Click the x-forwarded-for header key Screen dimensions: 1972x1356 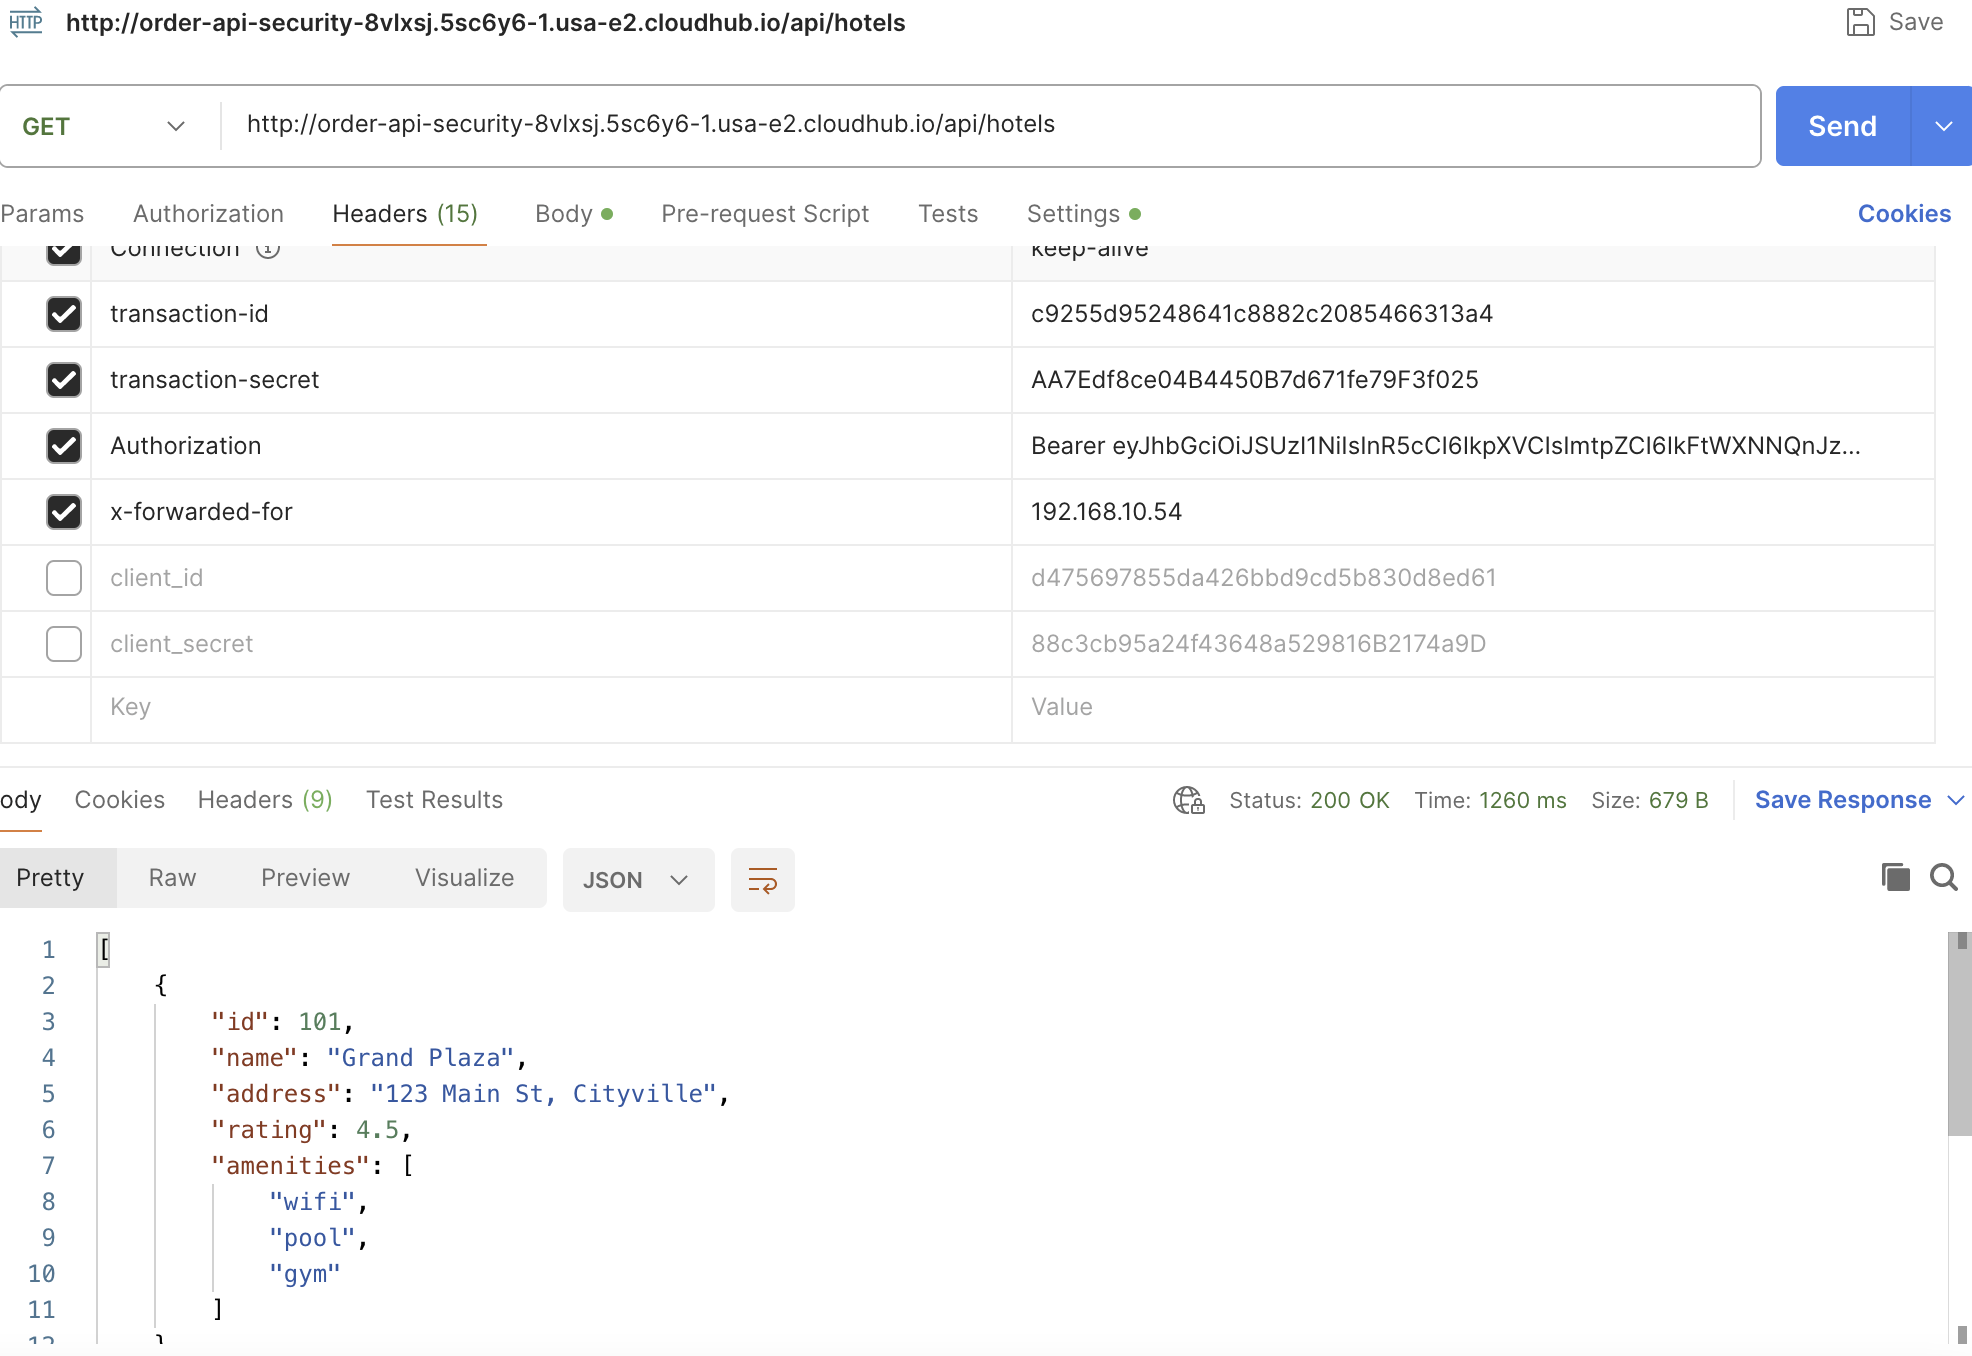click(x=201, y=512)
